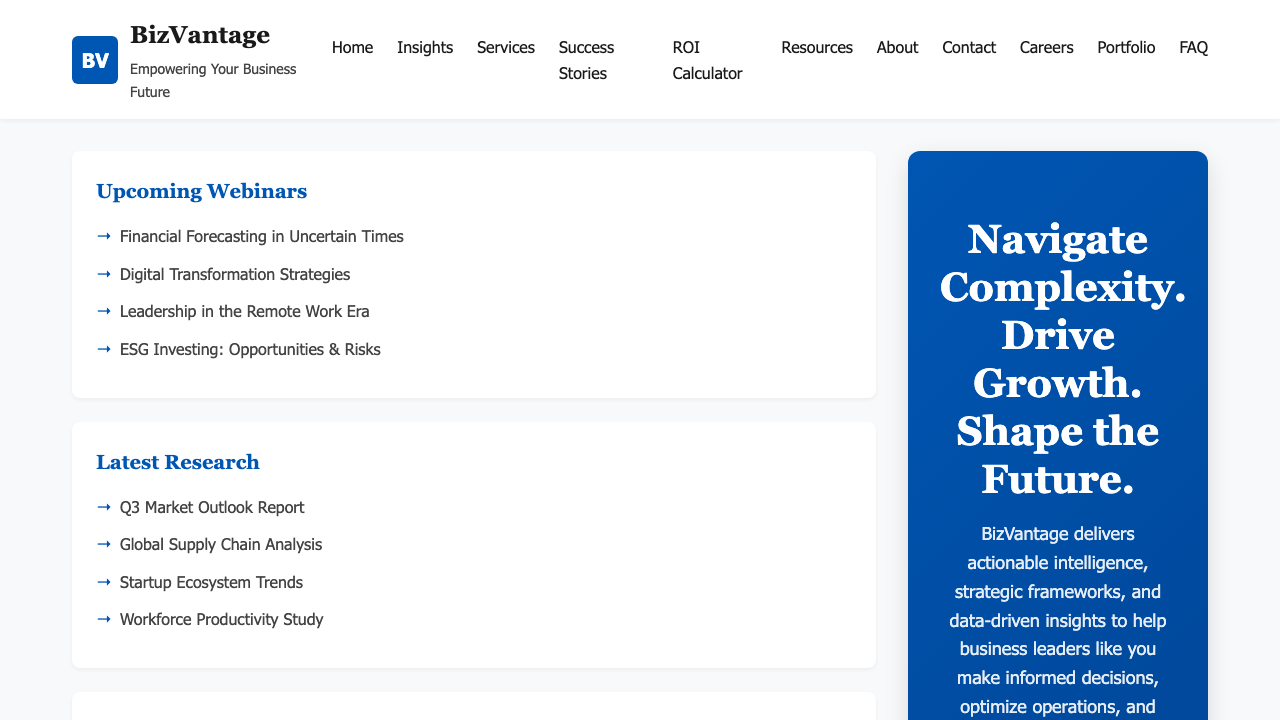The width and height of the screenshot is (1280, 720).
Task: Click the Upcoming Webinars heading
Action: click(x=201, y=191)
